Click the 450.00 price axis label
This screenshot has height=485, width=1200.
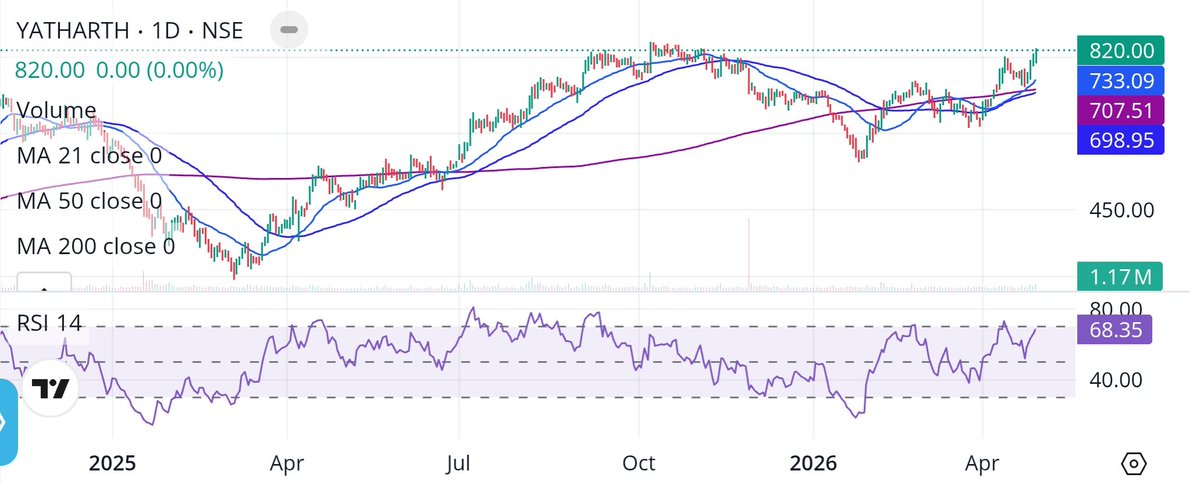[1122, 212]
